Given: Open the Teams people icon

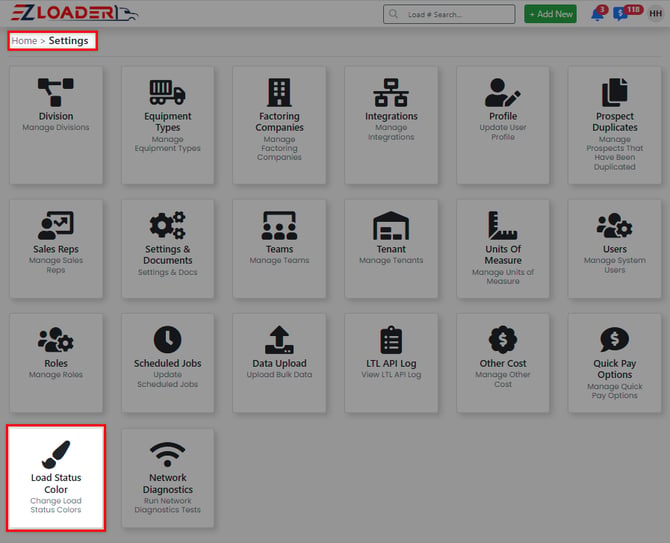Looking at the screenshot, I should pyautogui.click(x=279, y=225).
